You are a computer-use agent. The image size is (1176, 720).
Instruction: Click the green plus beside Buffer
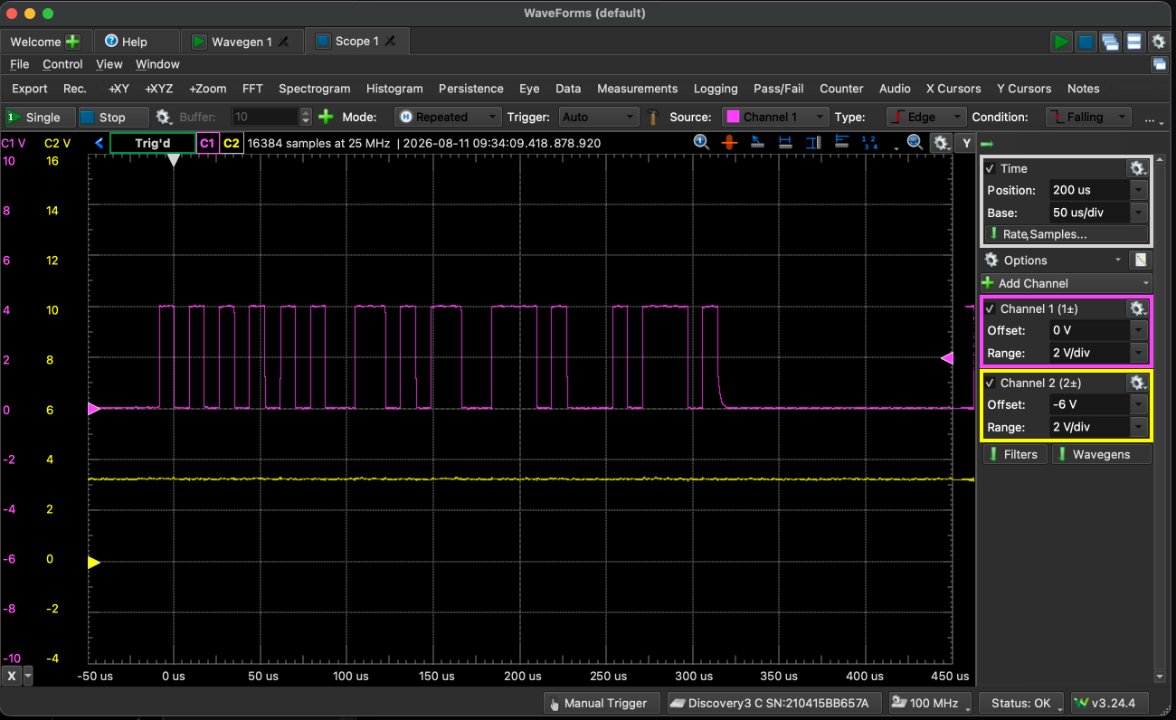click(326, 117)
